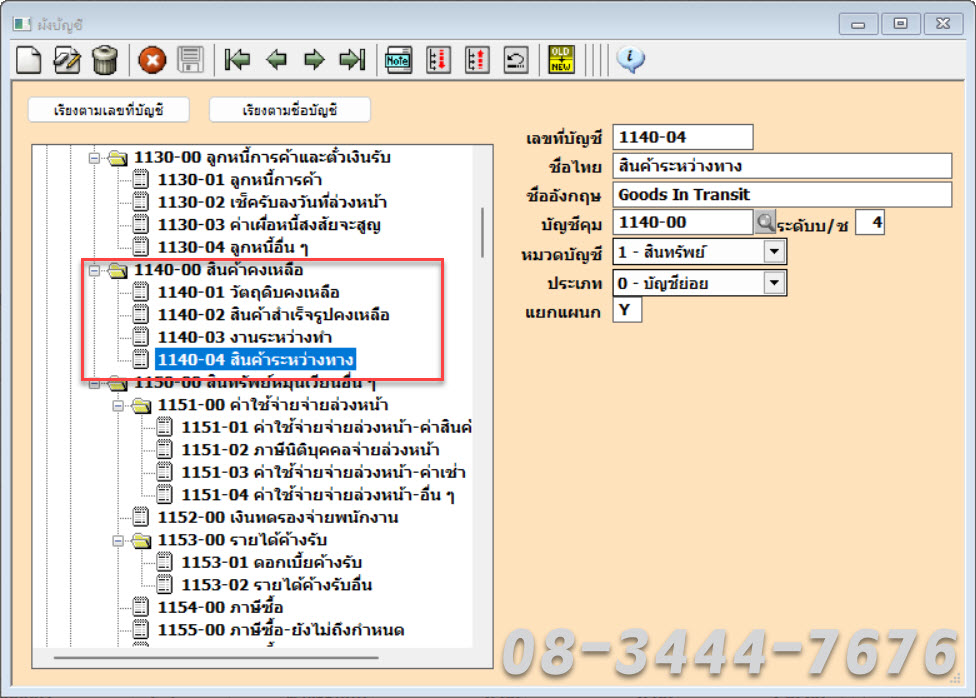Select 1155-00 ภาษีซื้อ-ยังไม่ถึงกำหนด
Image resolution: width=976 pixels, height=698 pixels.
pos(281,630)
